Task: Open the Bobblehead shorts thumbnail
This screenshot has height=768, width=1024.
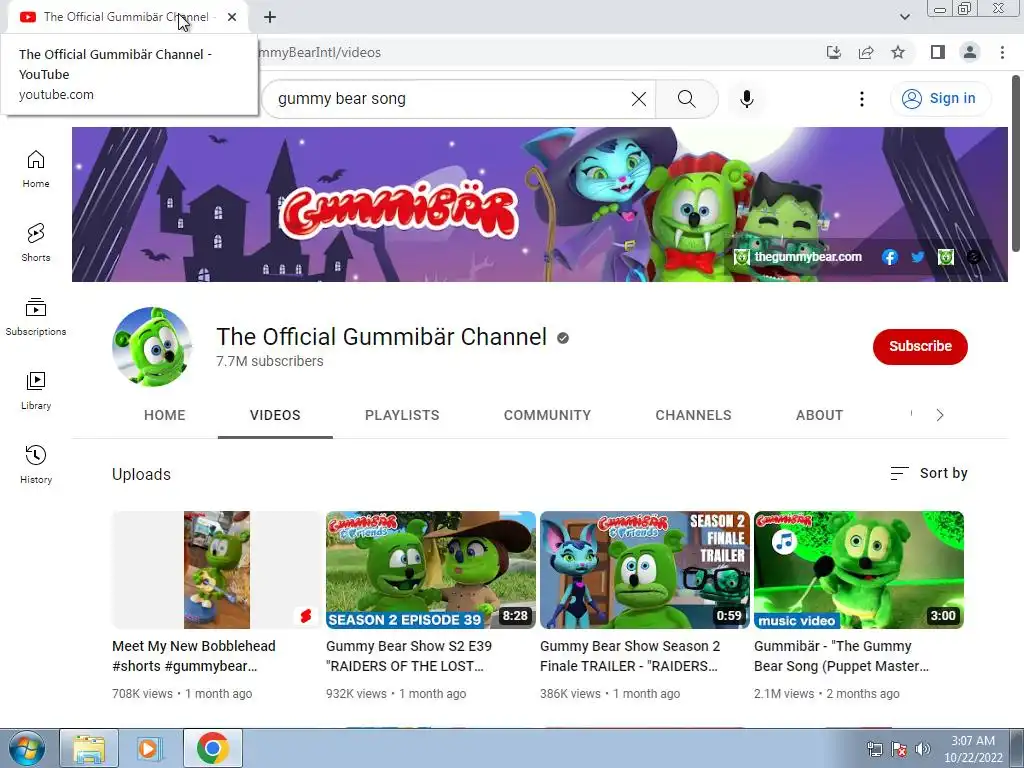Action: point(217,569)
